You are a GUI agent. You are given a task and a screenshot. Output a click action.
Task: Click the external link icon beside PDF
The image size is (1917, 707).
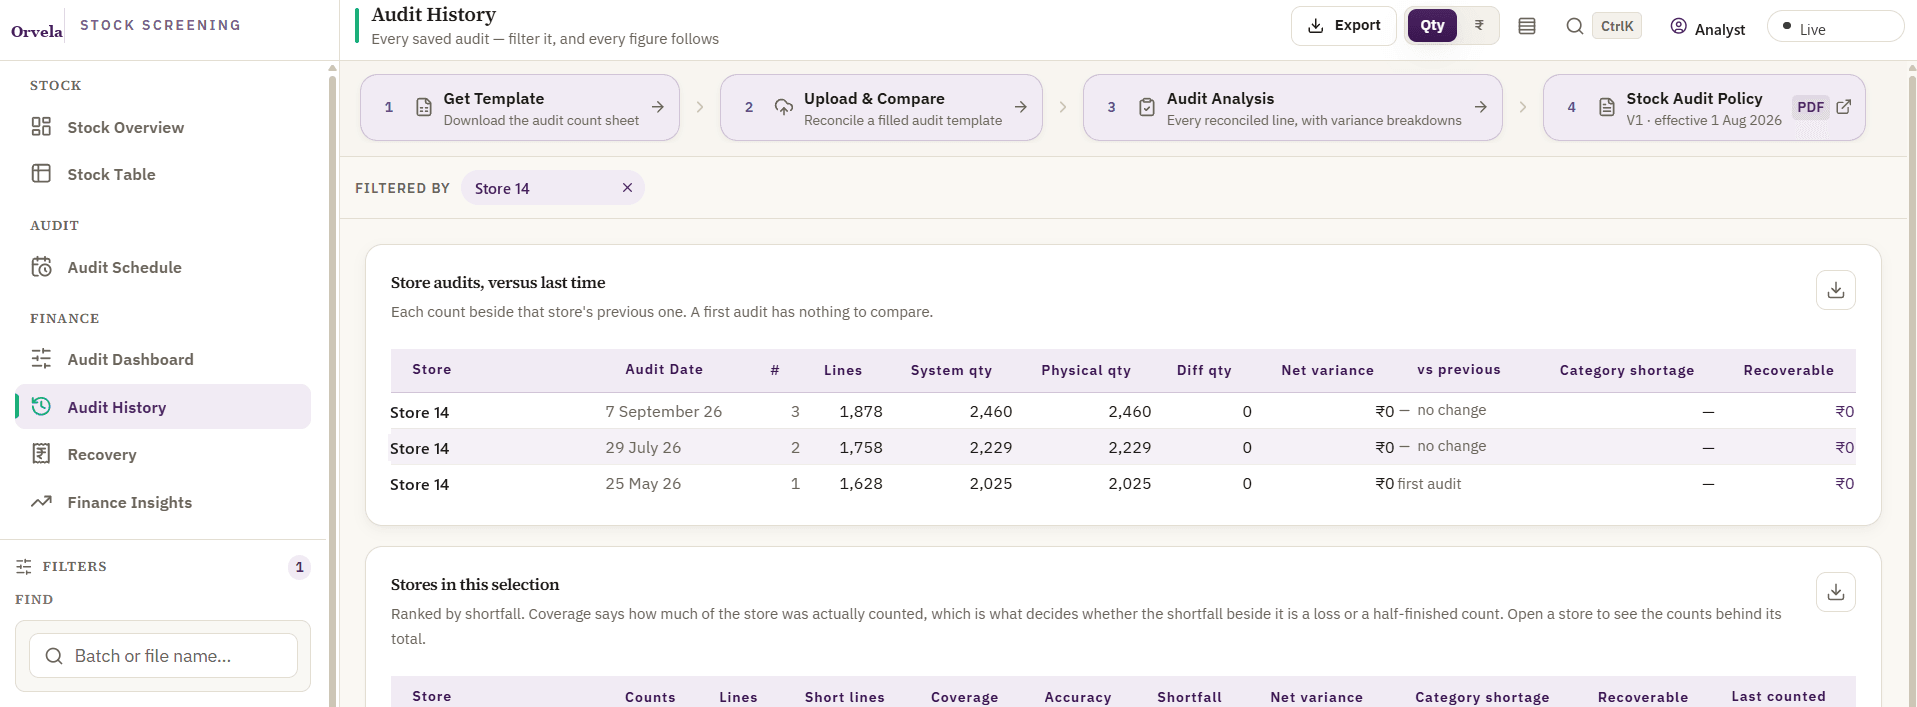(x=1844, y=107)
